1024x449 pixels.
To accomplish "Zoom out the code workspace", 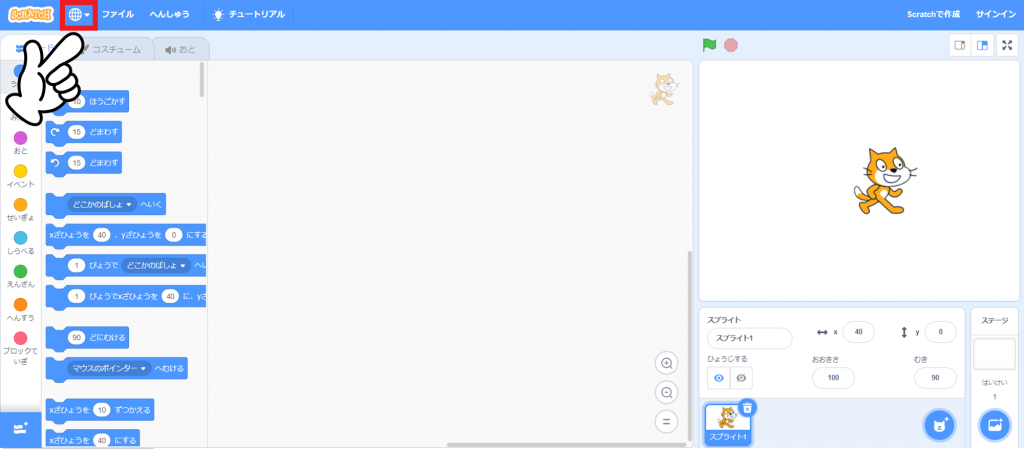I will pyautogui.click(x=667, y=393).
